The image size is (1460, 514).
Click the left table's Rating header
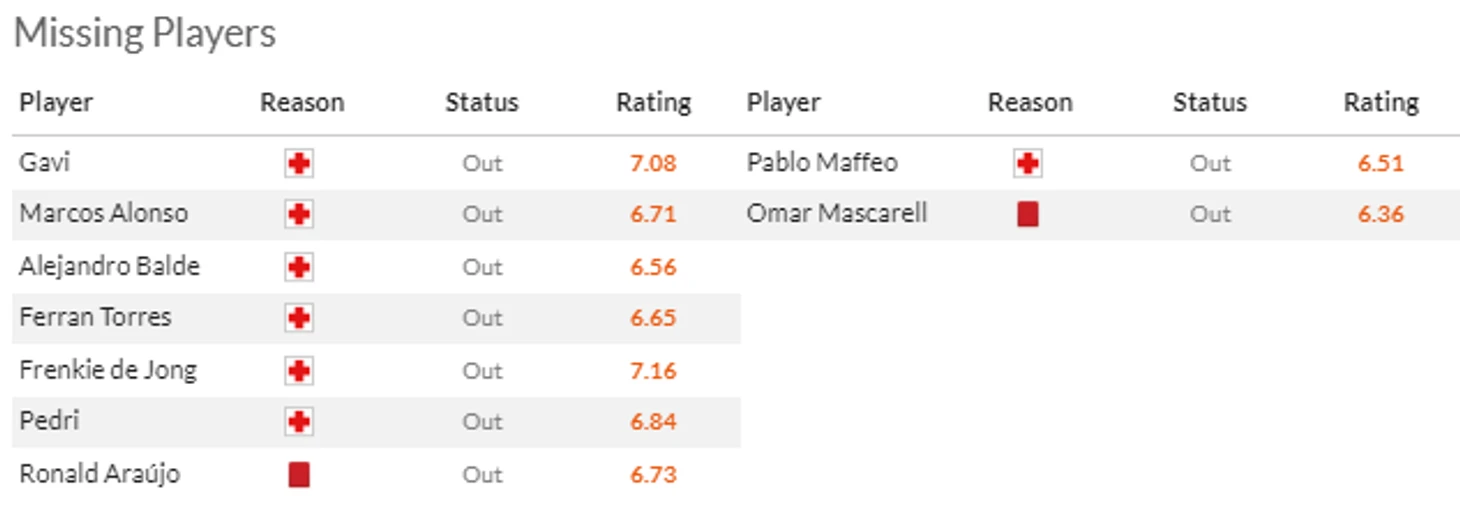654,102
